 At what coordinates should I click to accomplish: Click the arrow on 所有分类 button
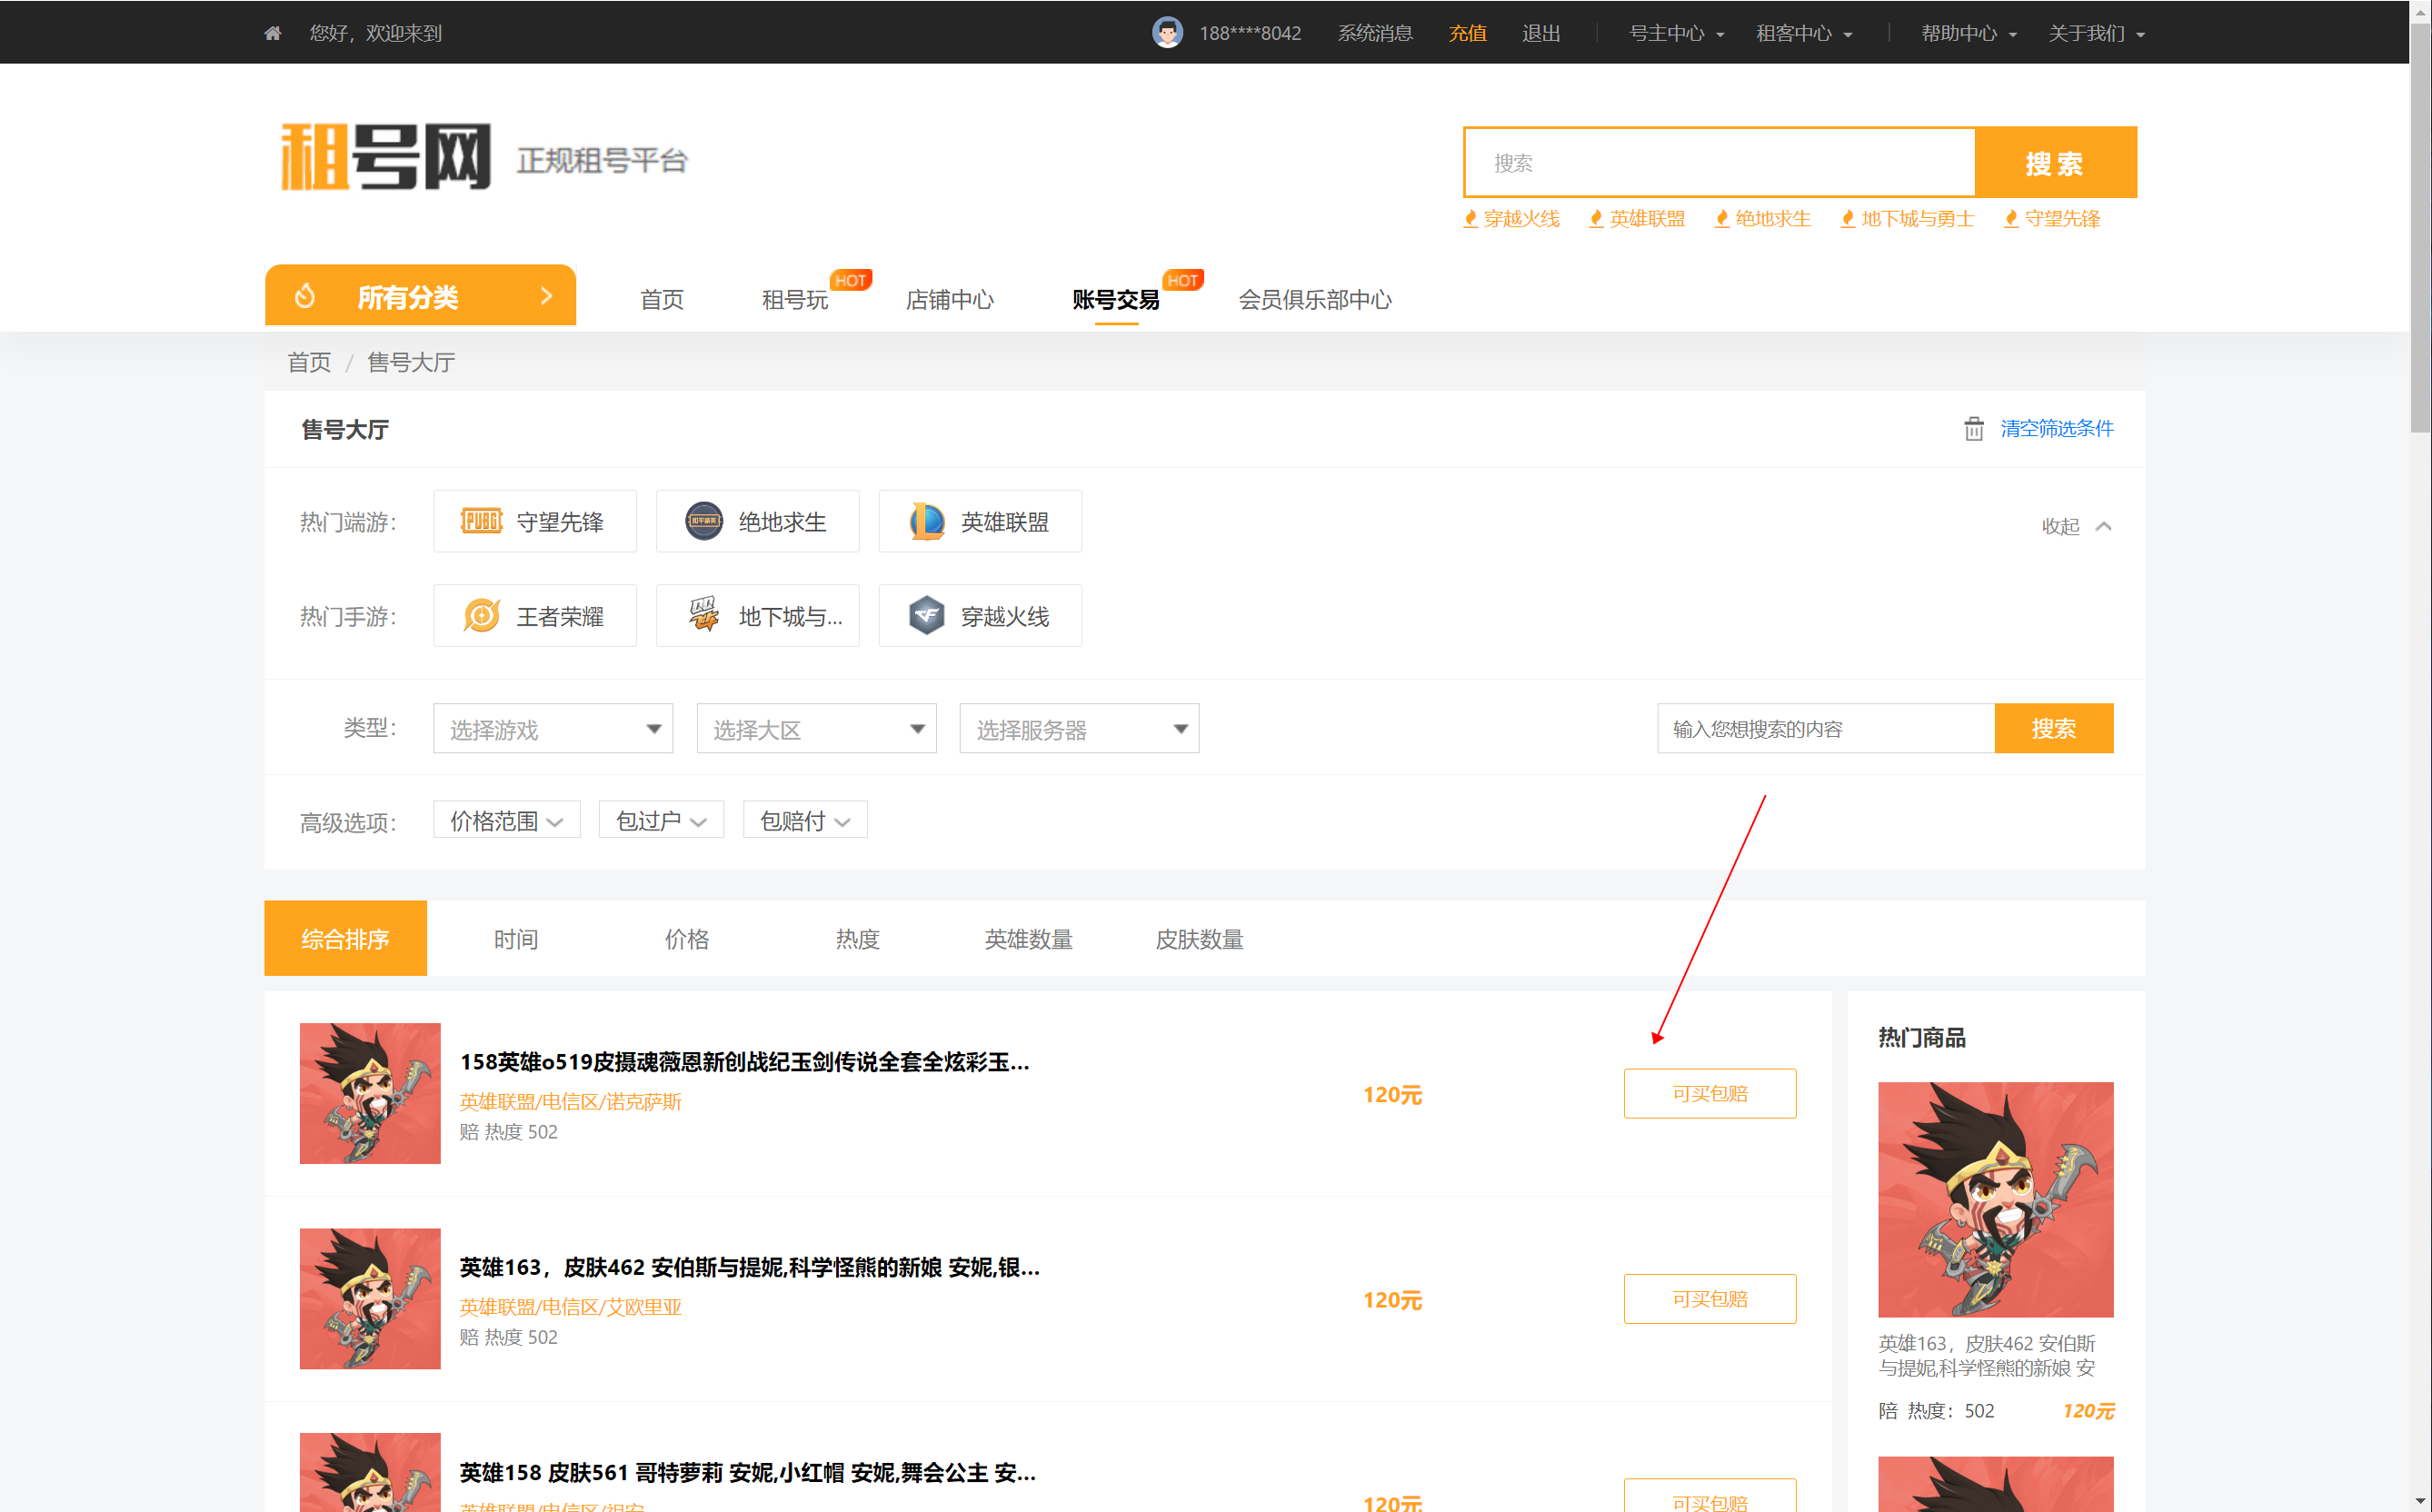pyautogui.click(x=546, y=296)
